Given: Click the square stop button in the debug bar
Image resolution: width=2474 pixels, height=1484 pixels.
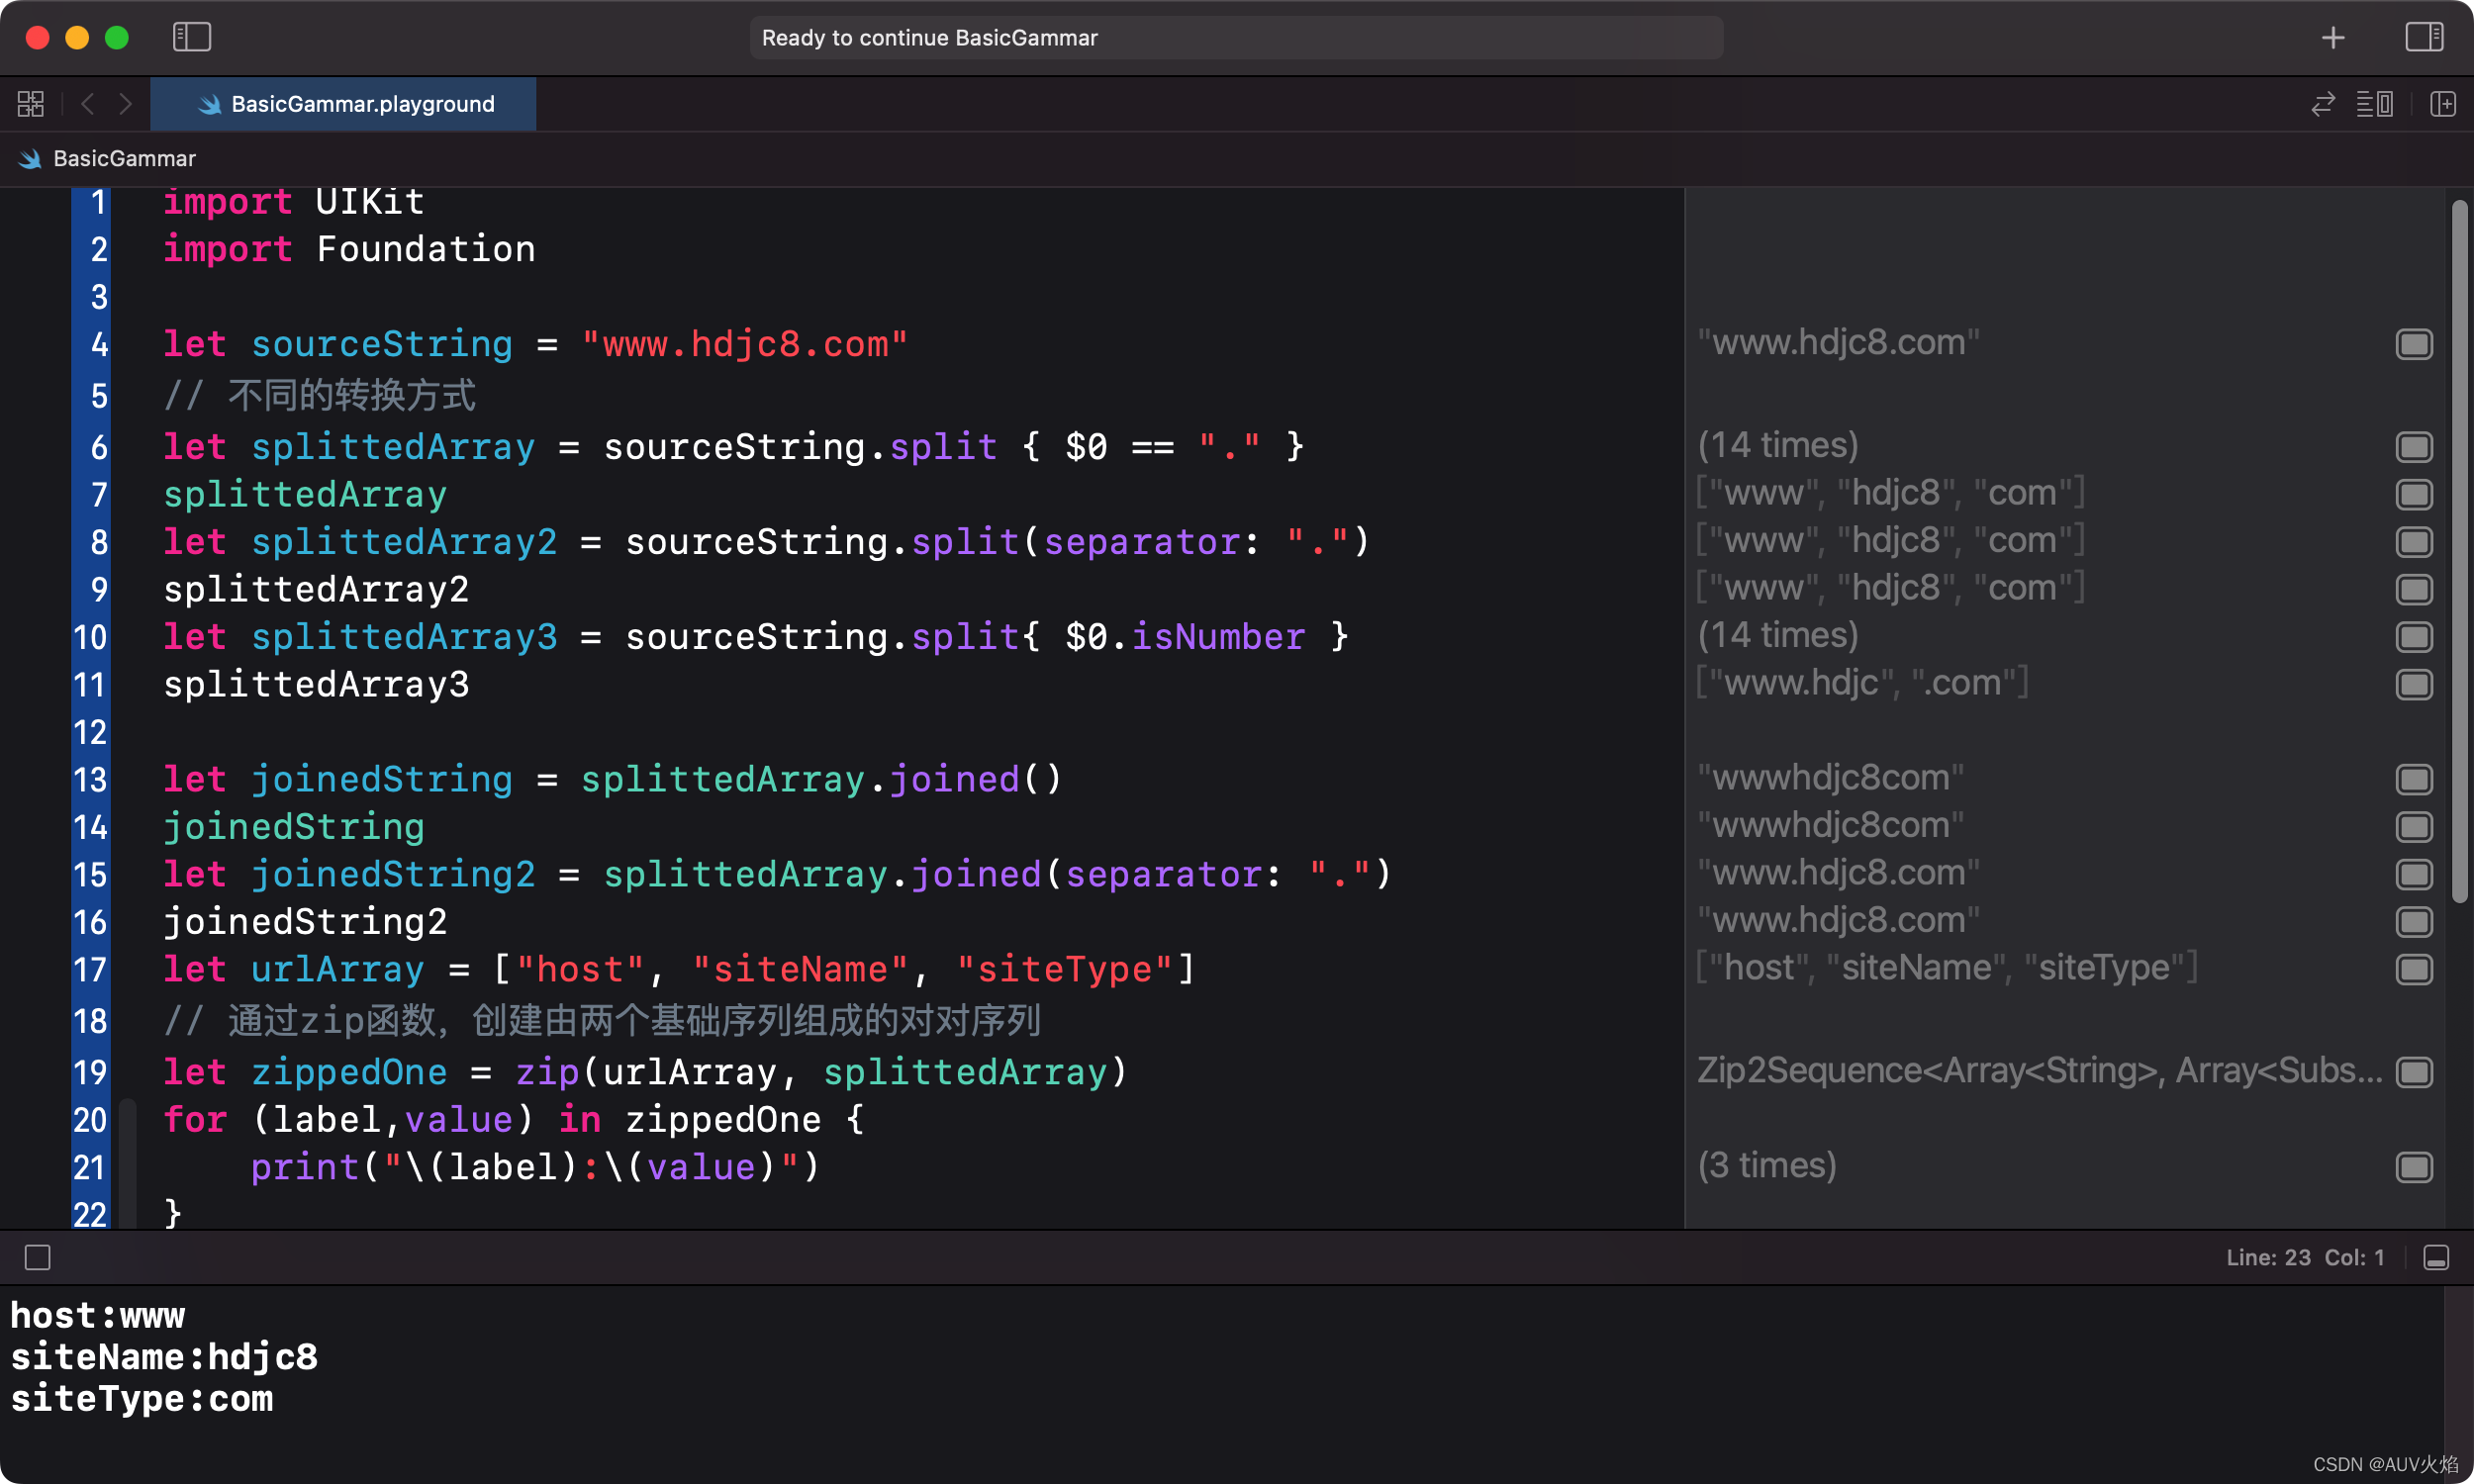Looking at the screenshot, I should pos(38,1257).
